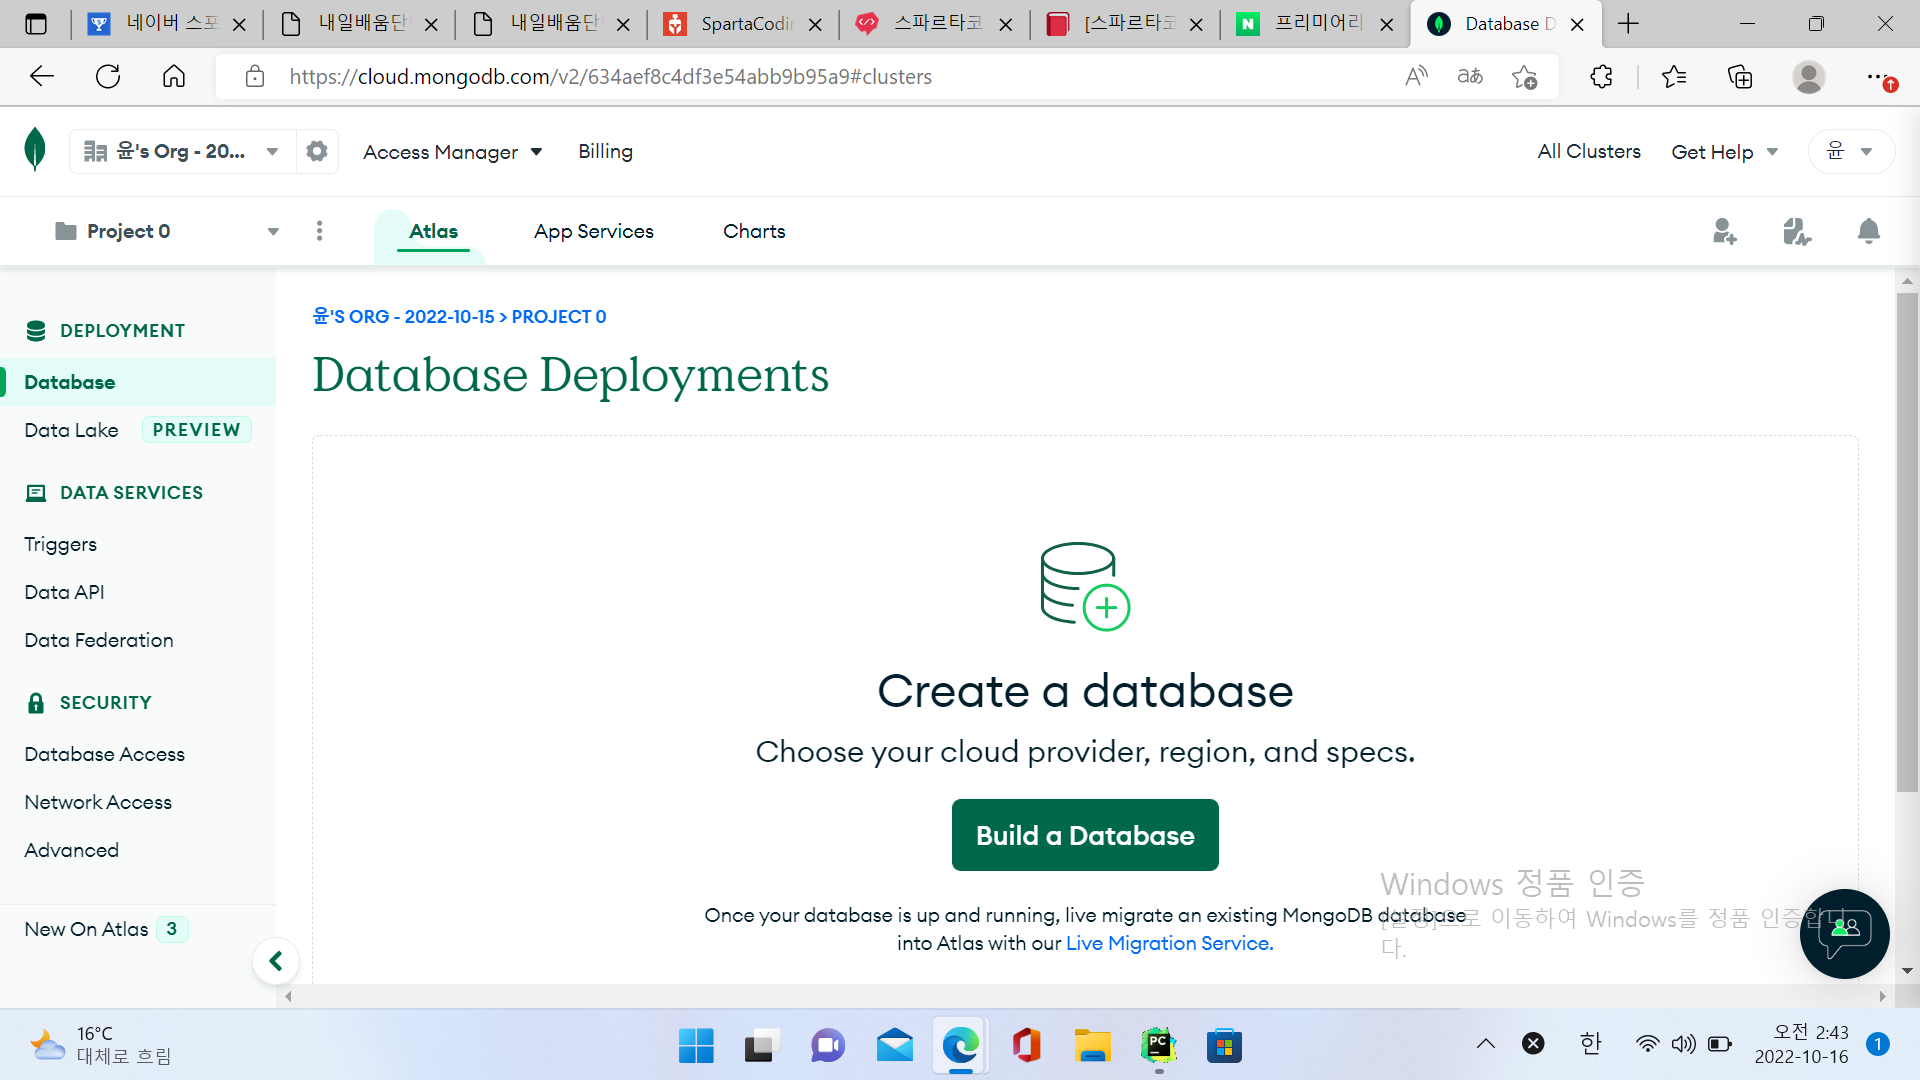Toggle the Korean input method indicator
The height and width of the screenshot is (1080, 1920).
(1590, 1044)
